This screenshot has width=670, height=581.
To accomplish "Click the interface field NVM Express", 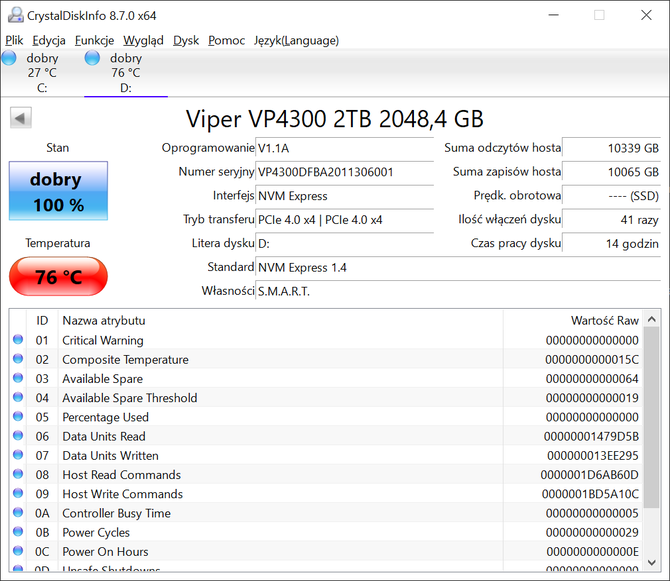I will pyautogui.click(x=344, y=196).
